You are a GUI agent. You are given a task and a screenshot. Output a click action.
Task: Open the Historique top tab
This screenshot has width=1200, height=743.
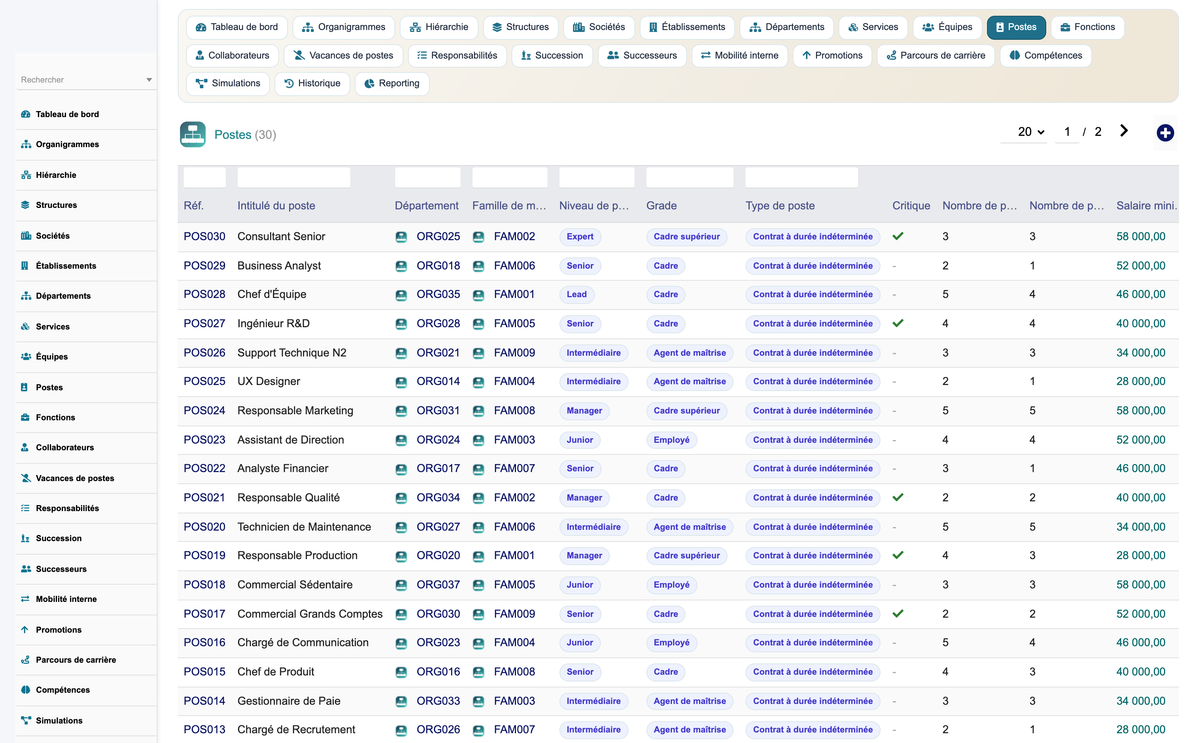(312, 83)
